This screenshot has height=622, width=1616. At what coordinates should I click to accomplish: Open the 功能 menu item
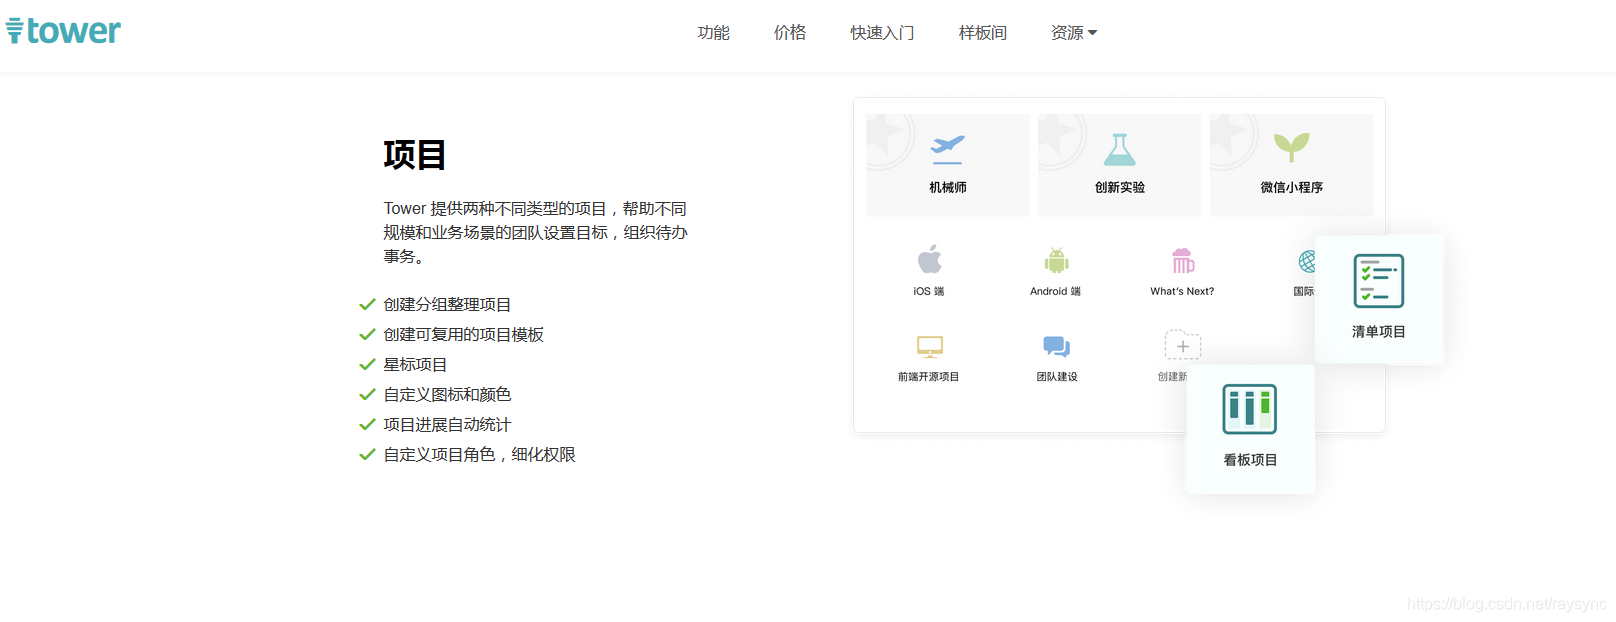click(x=713, y=33)
